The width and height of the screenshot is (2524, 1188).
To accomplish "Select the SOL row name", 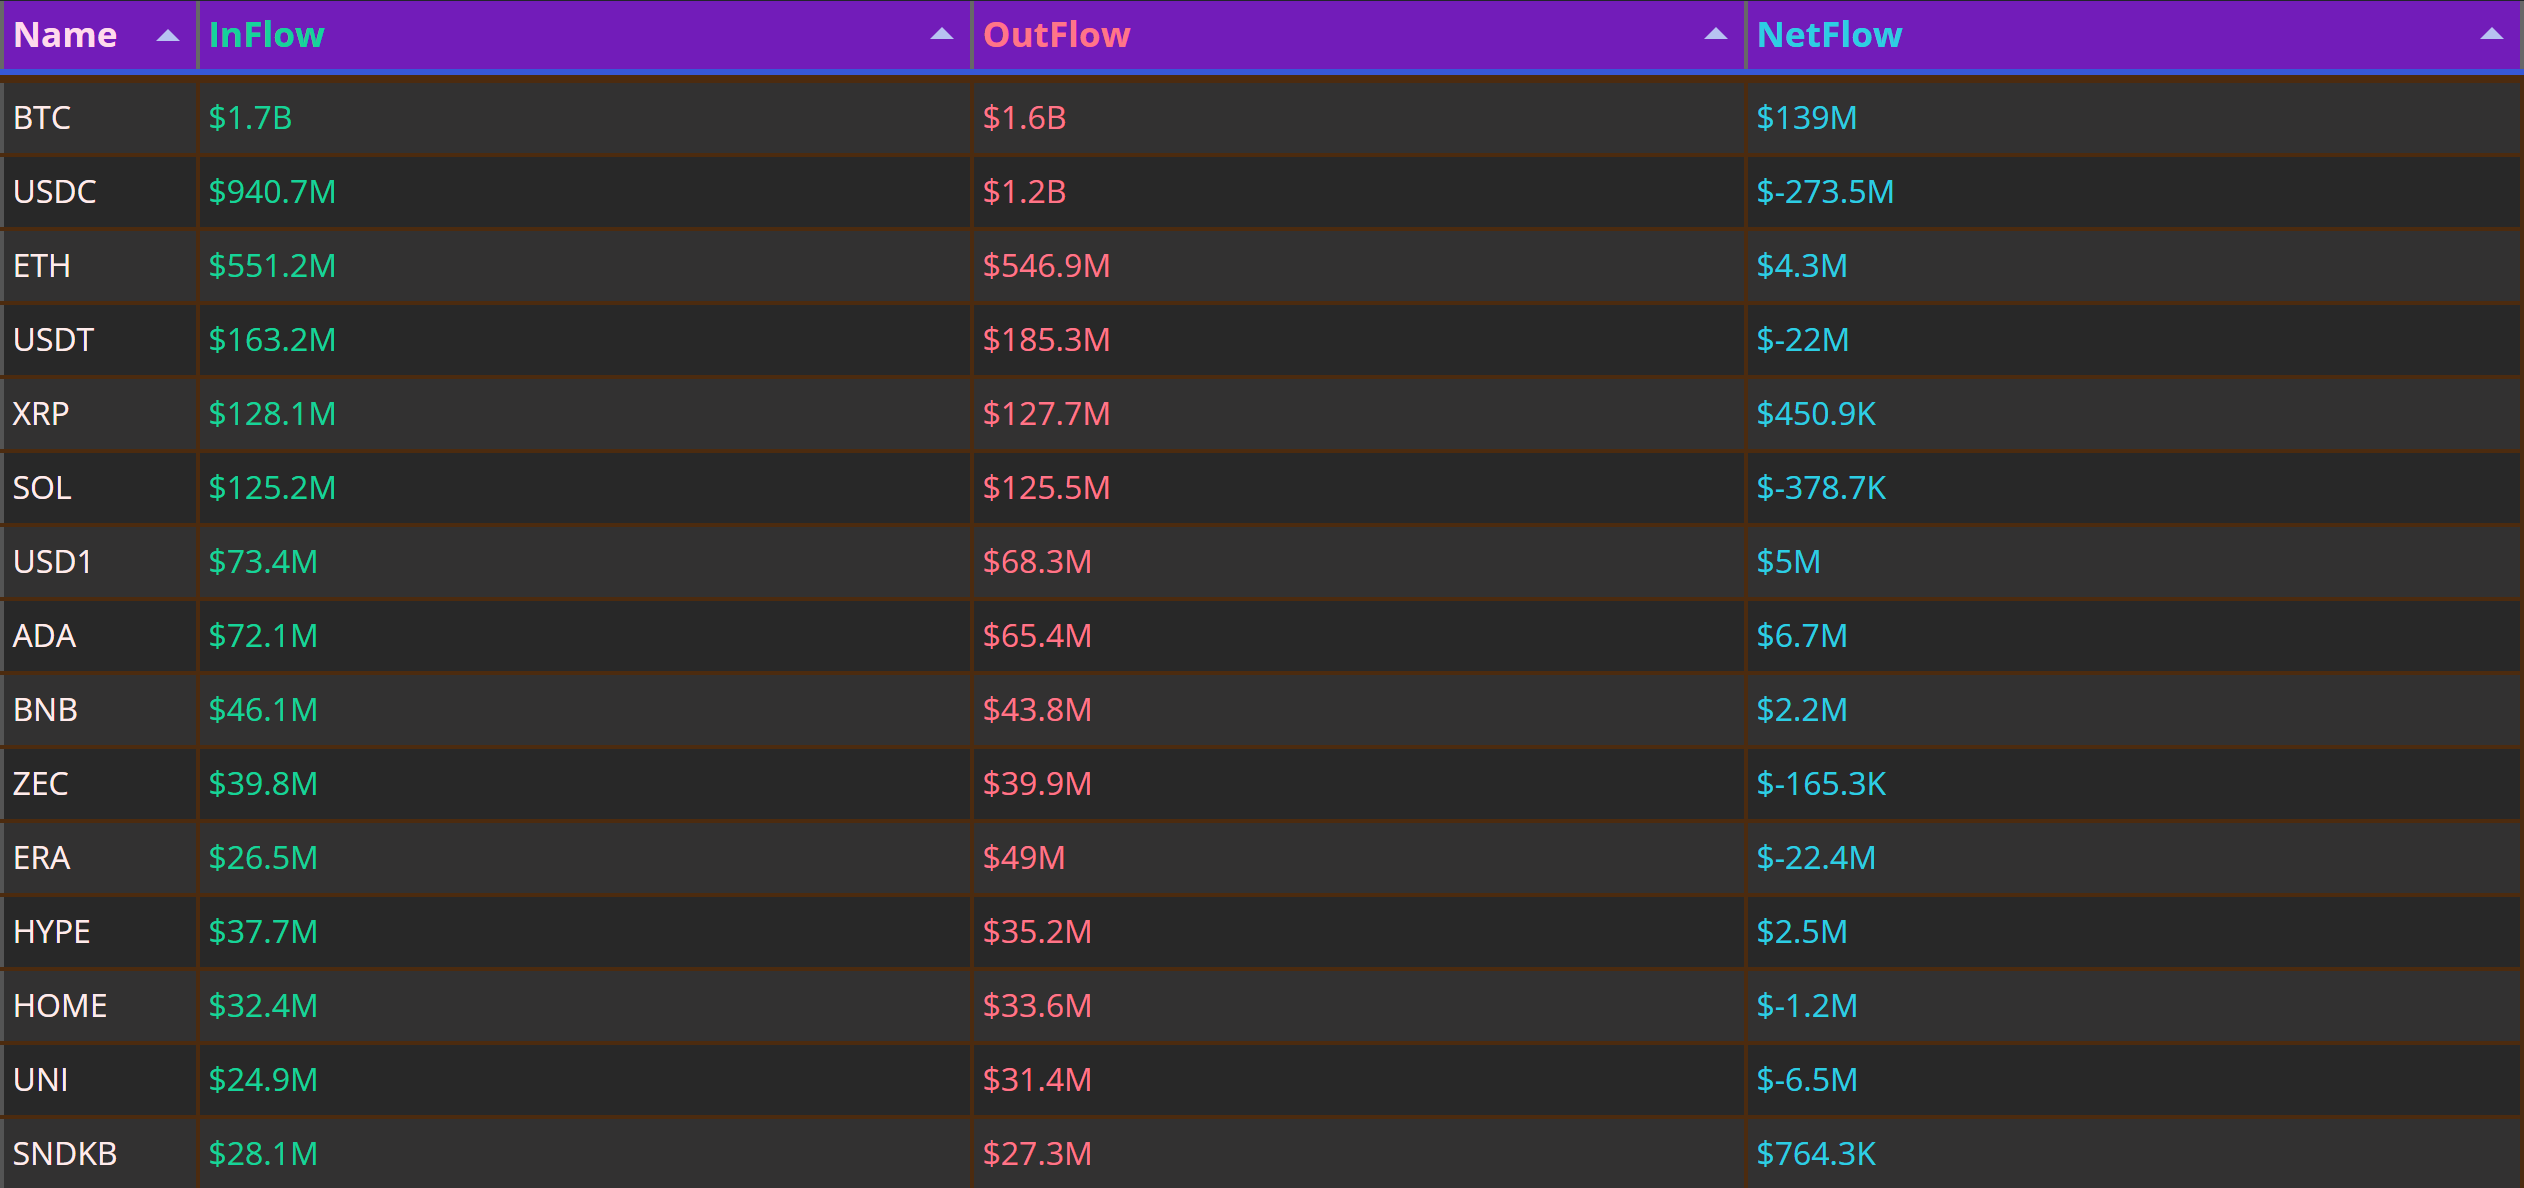I will 42,488.
